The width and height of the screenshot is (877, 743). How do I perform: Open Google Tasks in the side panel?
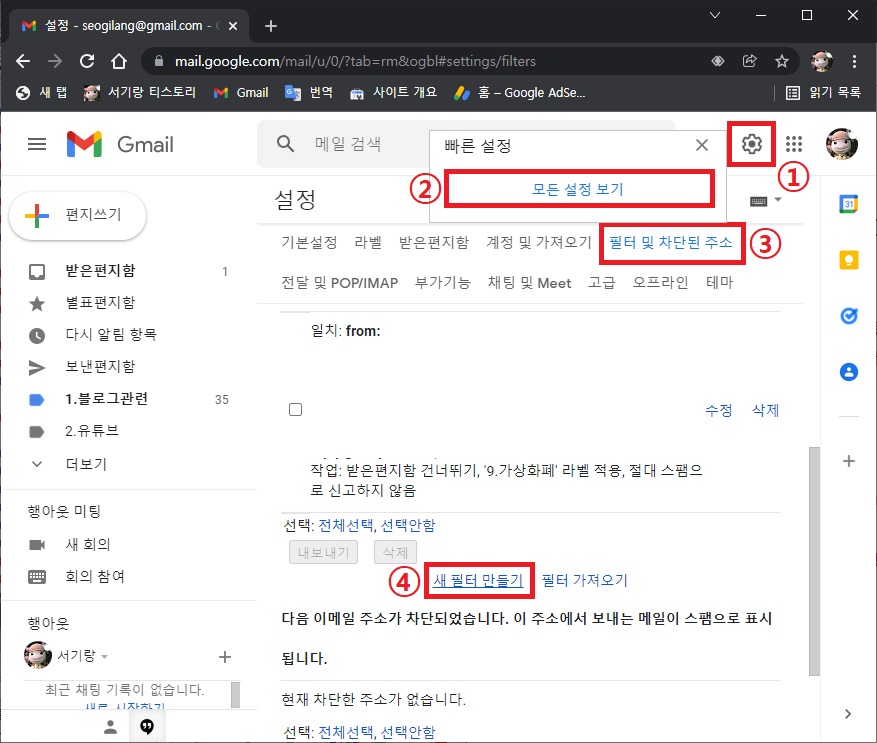(x=848, y=315)
